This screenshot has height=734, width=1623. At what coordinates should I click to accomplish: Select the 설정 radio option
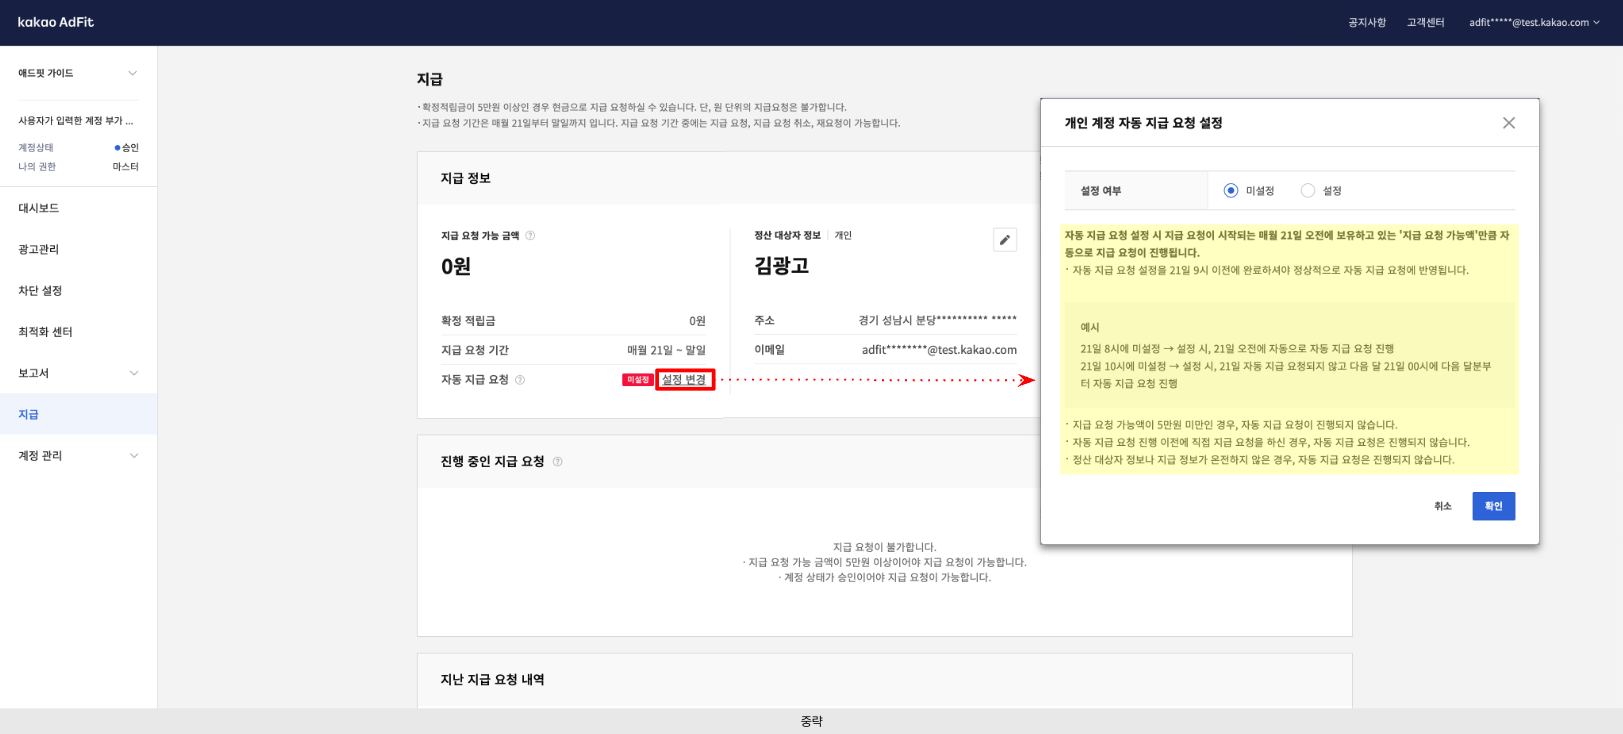click(x=1308, y=191)
